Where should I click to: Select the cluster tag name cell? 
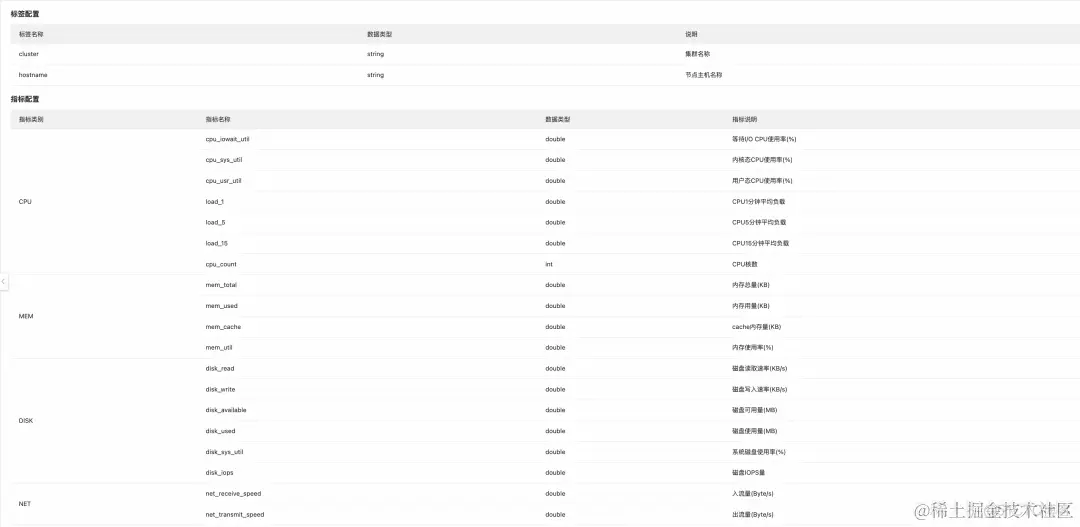point(29,54)
